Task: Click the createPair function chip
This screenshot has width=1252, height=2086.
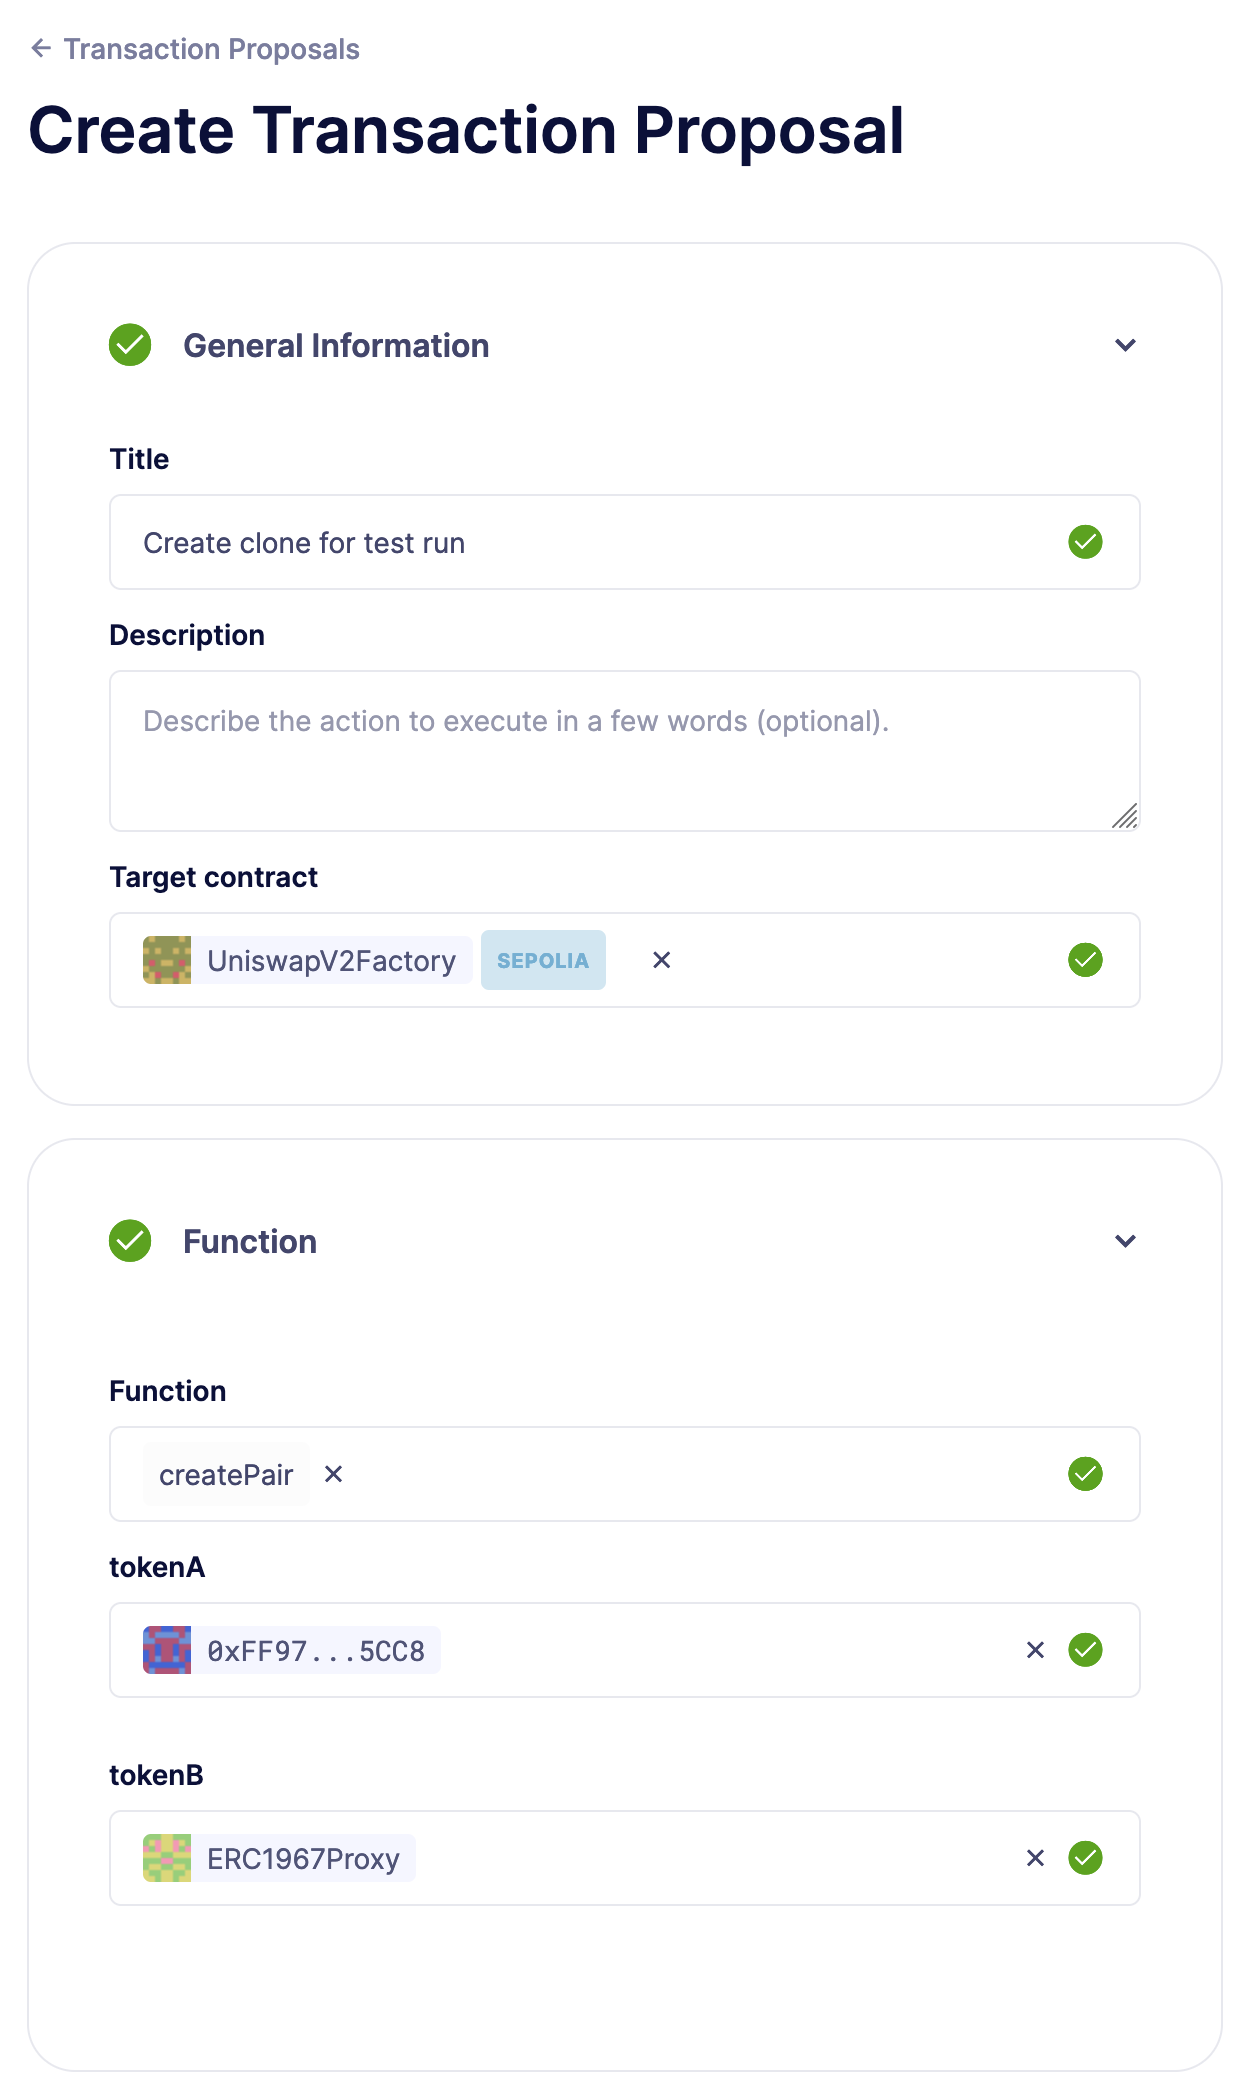Action: click(x=226, y=1473)
